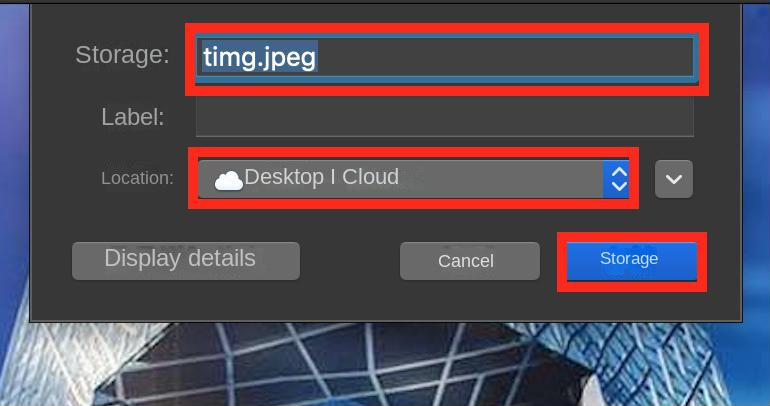Viewport: 770px width, 406px height.
Task: Click the "Label:" field label
Action: tap(133, 117)
